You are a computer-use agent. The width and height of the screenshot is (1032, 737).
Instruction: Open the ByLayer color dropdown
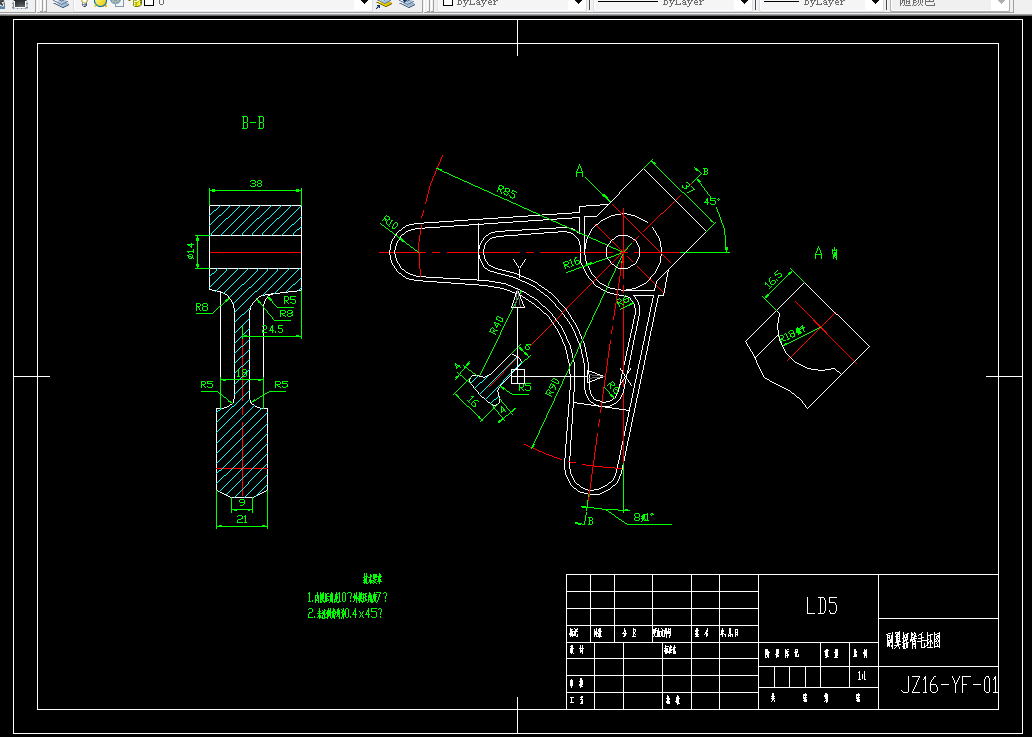579,3
